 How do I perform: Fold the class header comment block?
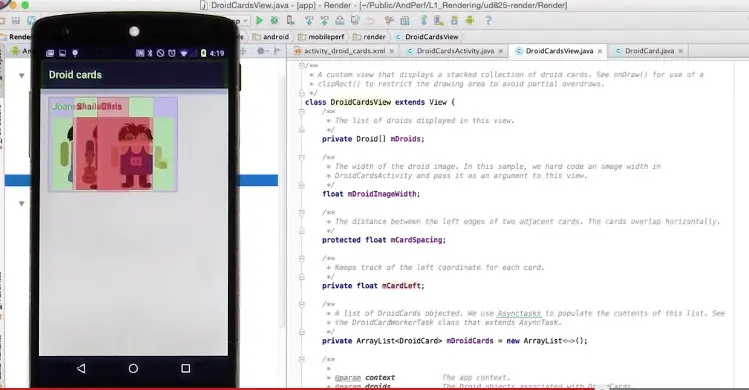pos(301,65)
